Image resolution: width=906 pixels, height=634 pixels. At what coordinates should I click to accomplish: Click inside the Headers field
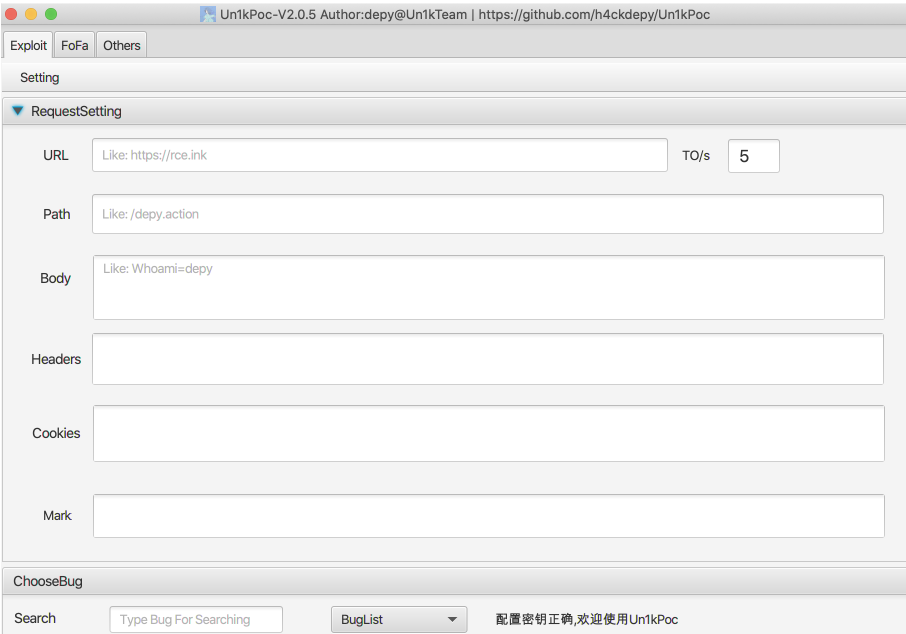point(488,359)
